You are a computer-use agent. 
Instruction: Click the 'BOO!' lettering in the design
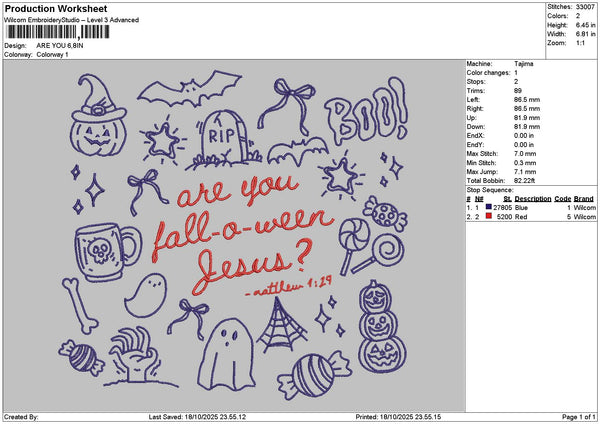(366, 113)
